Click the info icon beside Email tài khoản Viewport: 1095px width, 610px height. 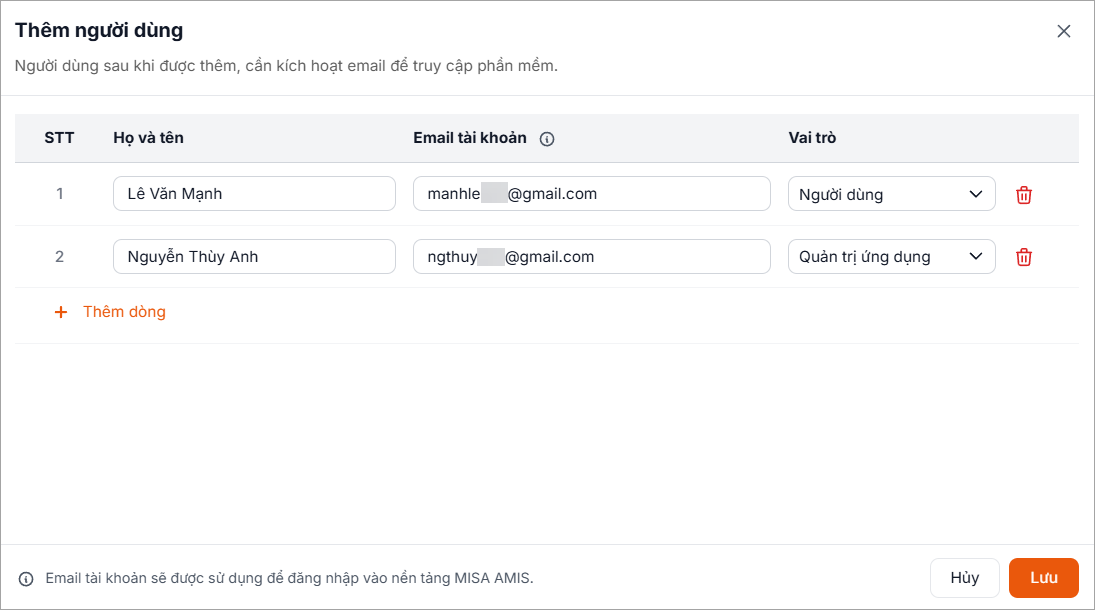(547, 139)
